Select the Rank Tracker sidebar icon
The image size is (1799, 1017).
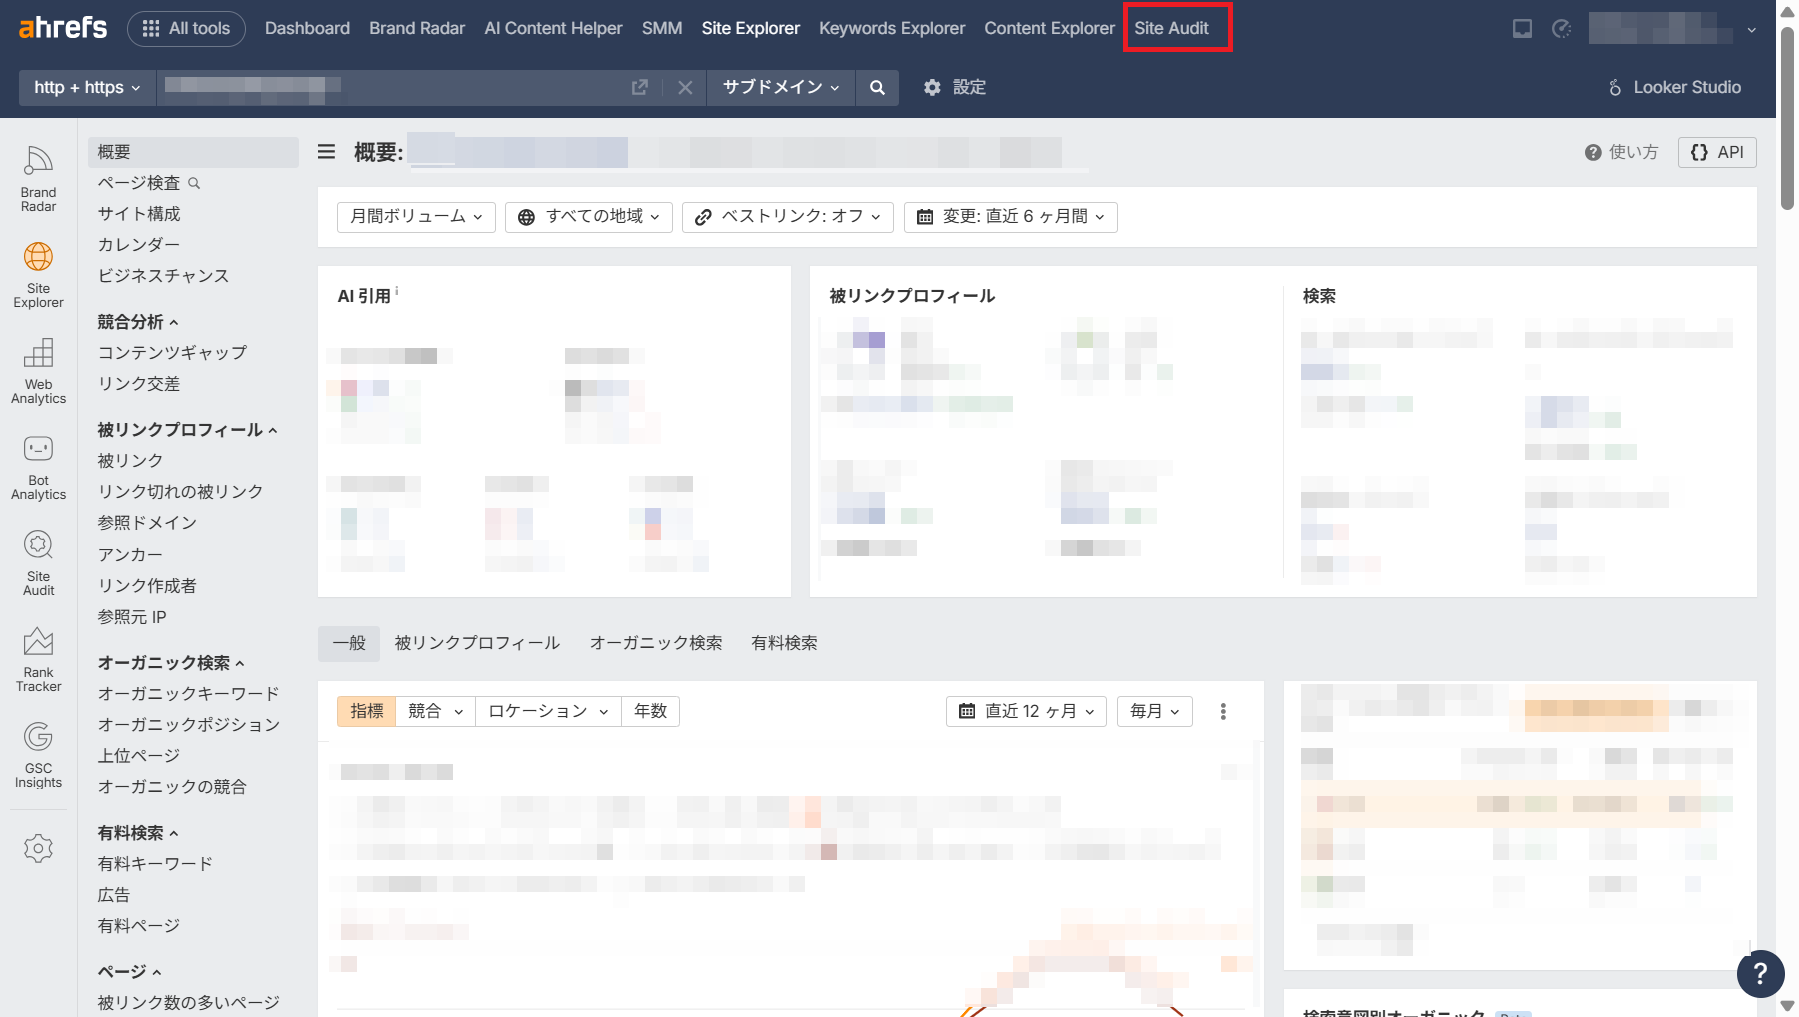[38, 658]
